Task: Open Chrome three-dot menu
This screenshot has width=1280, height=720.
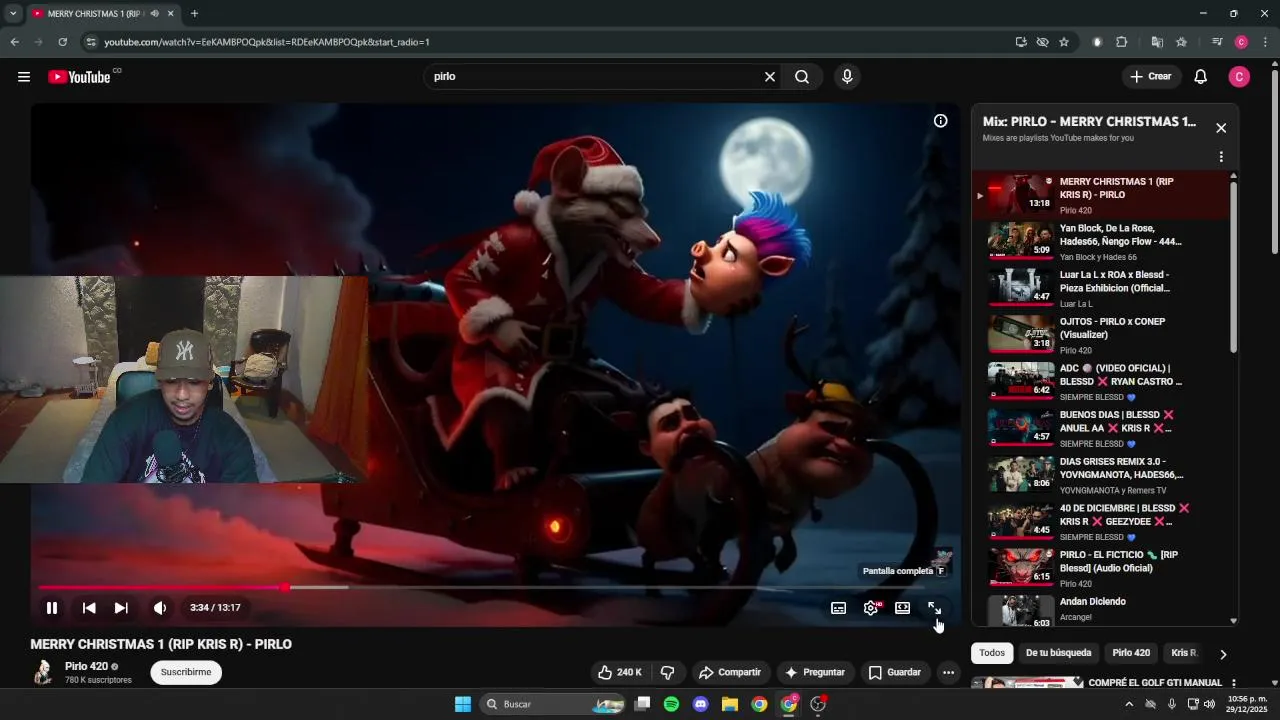Action: point(1265,42)
